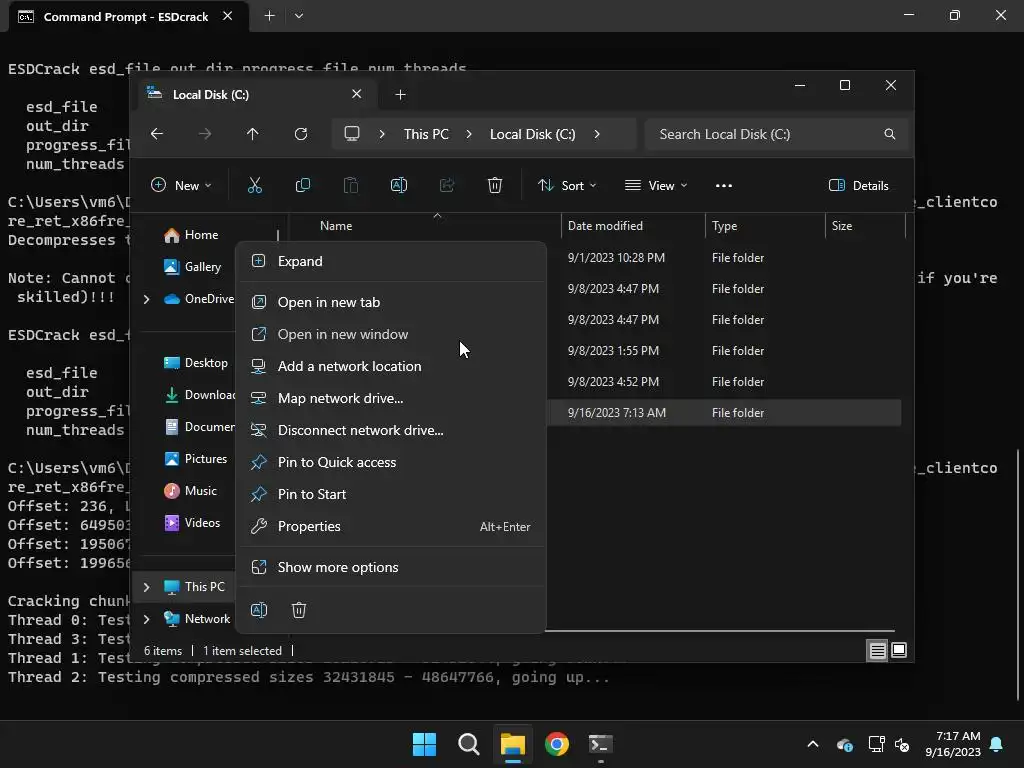Viewport: 1024px width, 768px height.
Task: Click the toolbar Delete icon beside Sort
Action: tap(495, 185)
